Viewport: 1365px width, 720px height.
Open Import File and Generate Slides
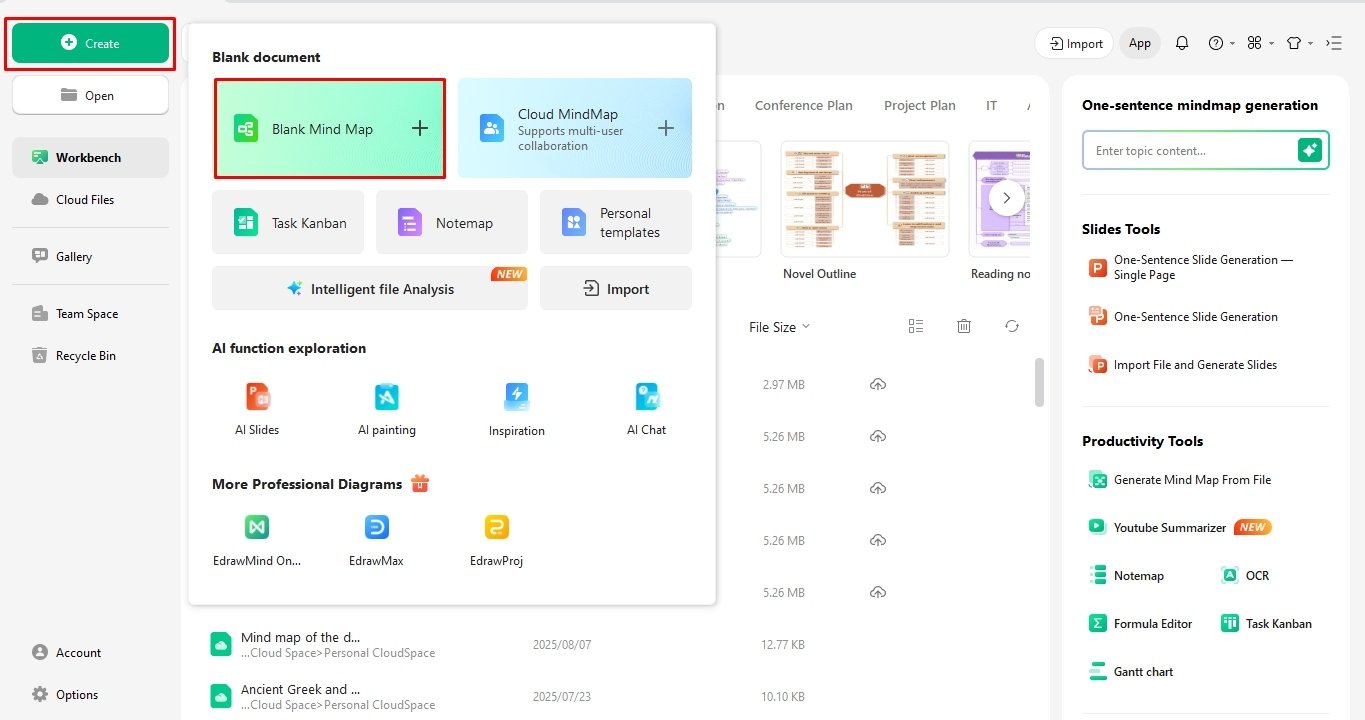coord(1183,364)
